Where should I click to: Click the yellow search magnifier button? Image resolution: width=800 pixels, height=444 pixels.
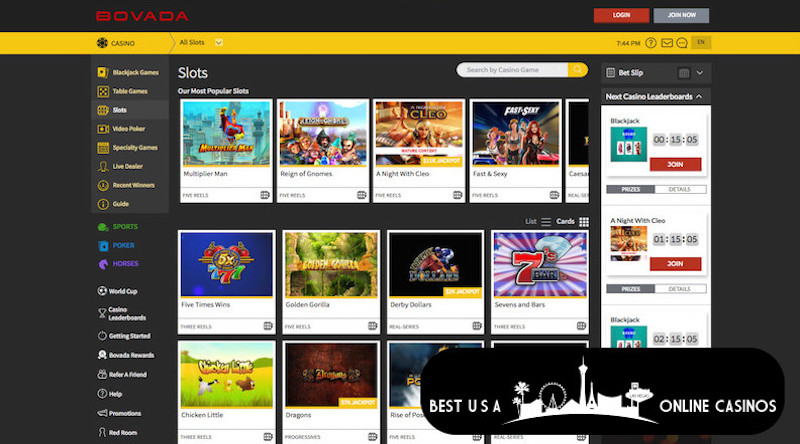click(578, 69)
